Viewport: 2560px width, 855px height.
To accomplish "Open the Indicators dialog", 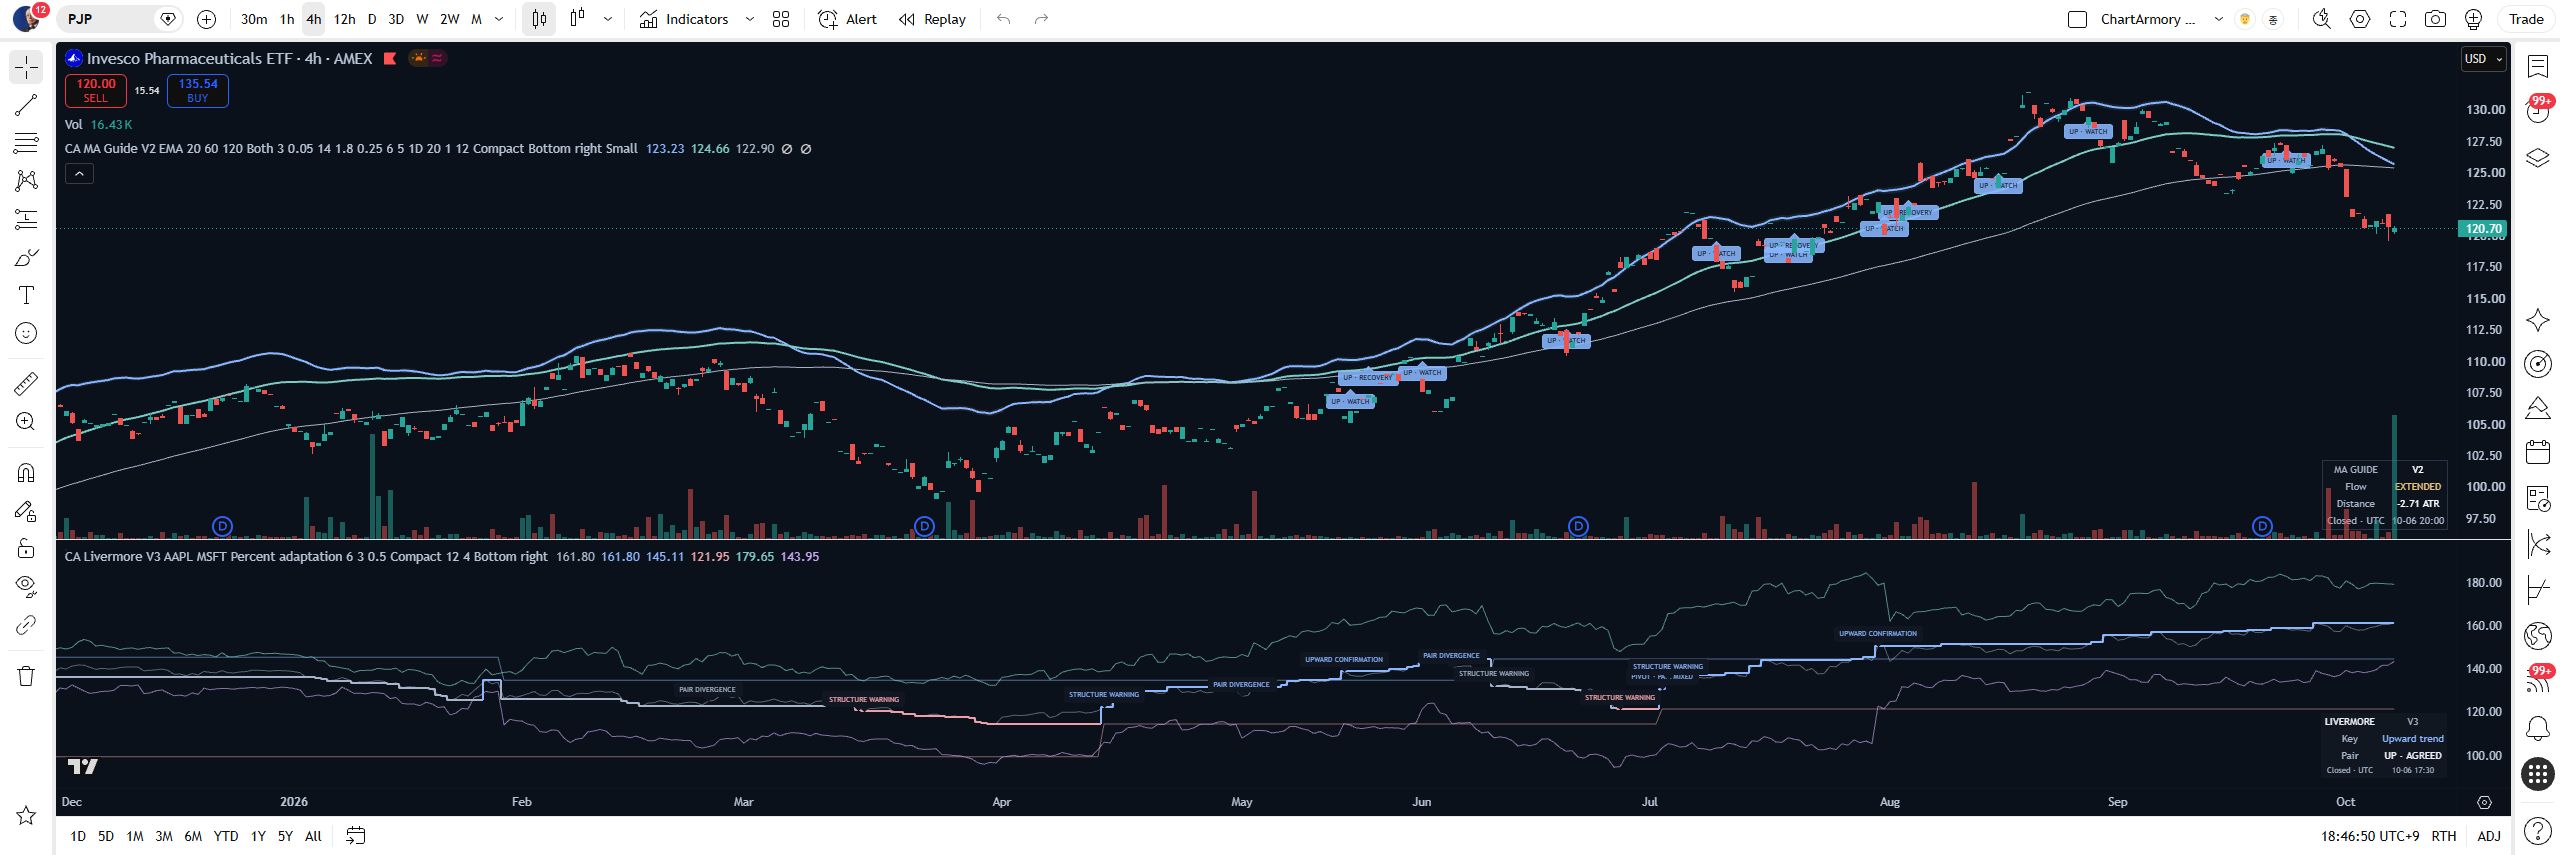I will click(x=684, y=19).
